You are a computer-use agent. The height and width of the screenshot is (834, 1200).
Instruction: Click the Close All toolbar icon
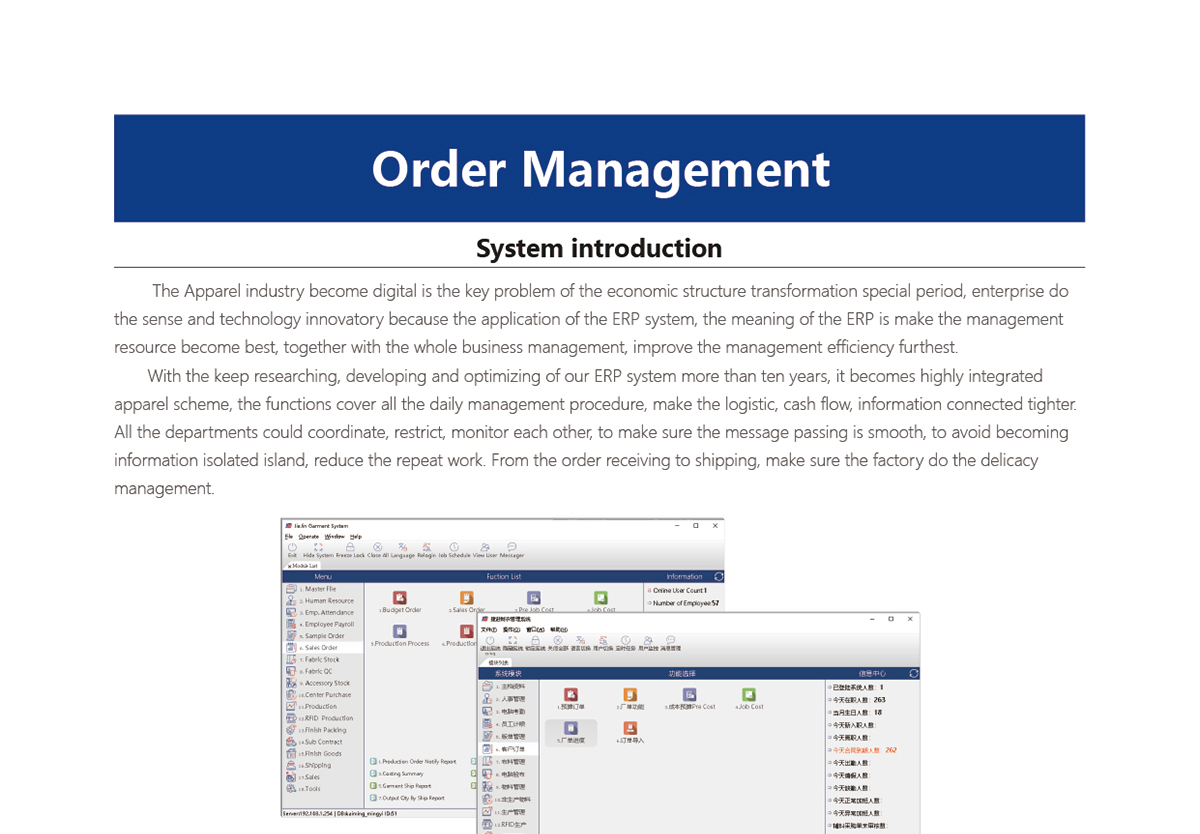378,547
